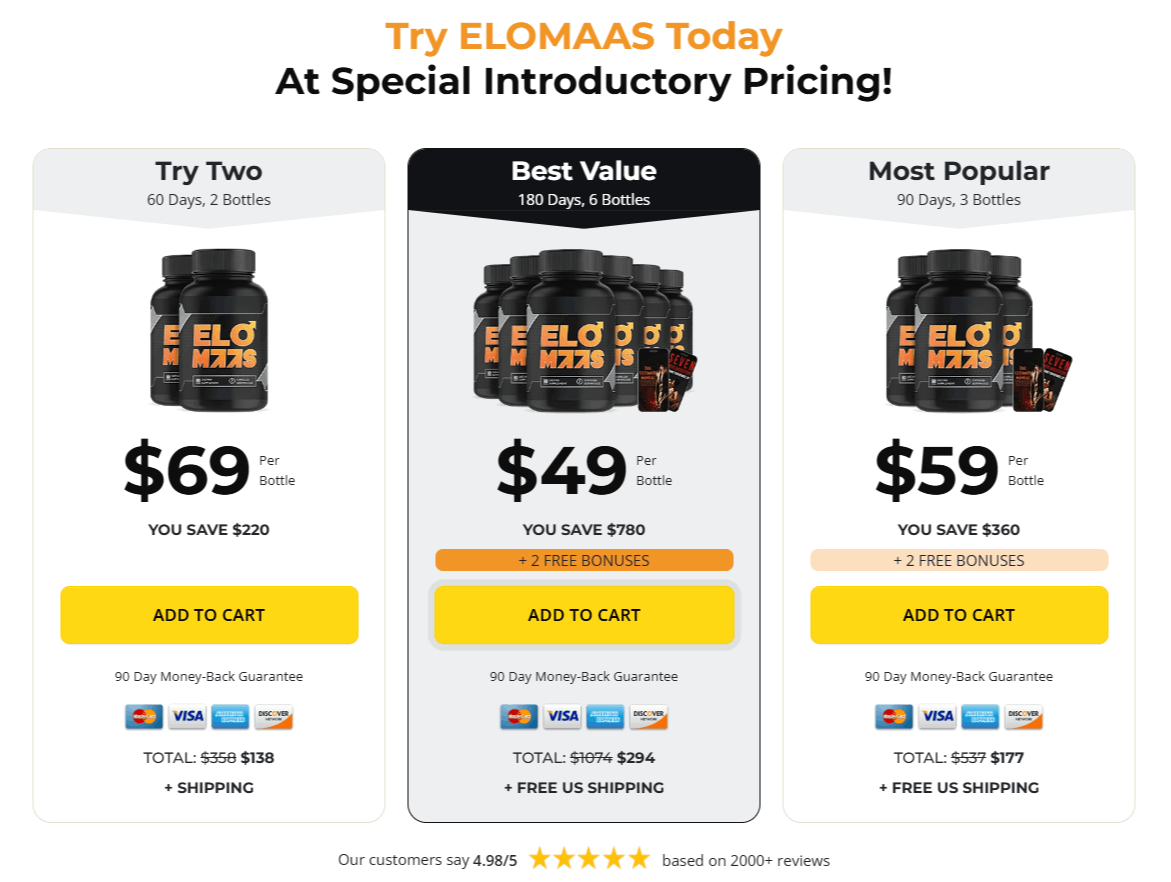This screenshot has height=882, width=1171.
Task: Click the Visa icon in Best Value card
Action: click(x=562, y=716)
